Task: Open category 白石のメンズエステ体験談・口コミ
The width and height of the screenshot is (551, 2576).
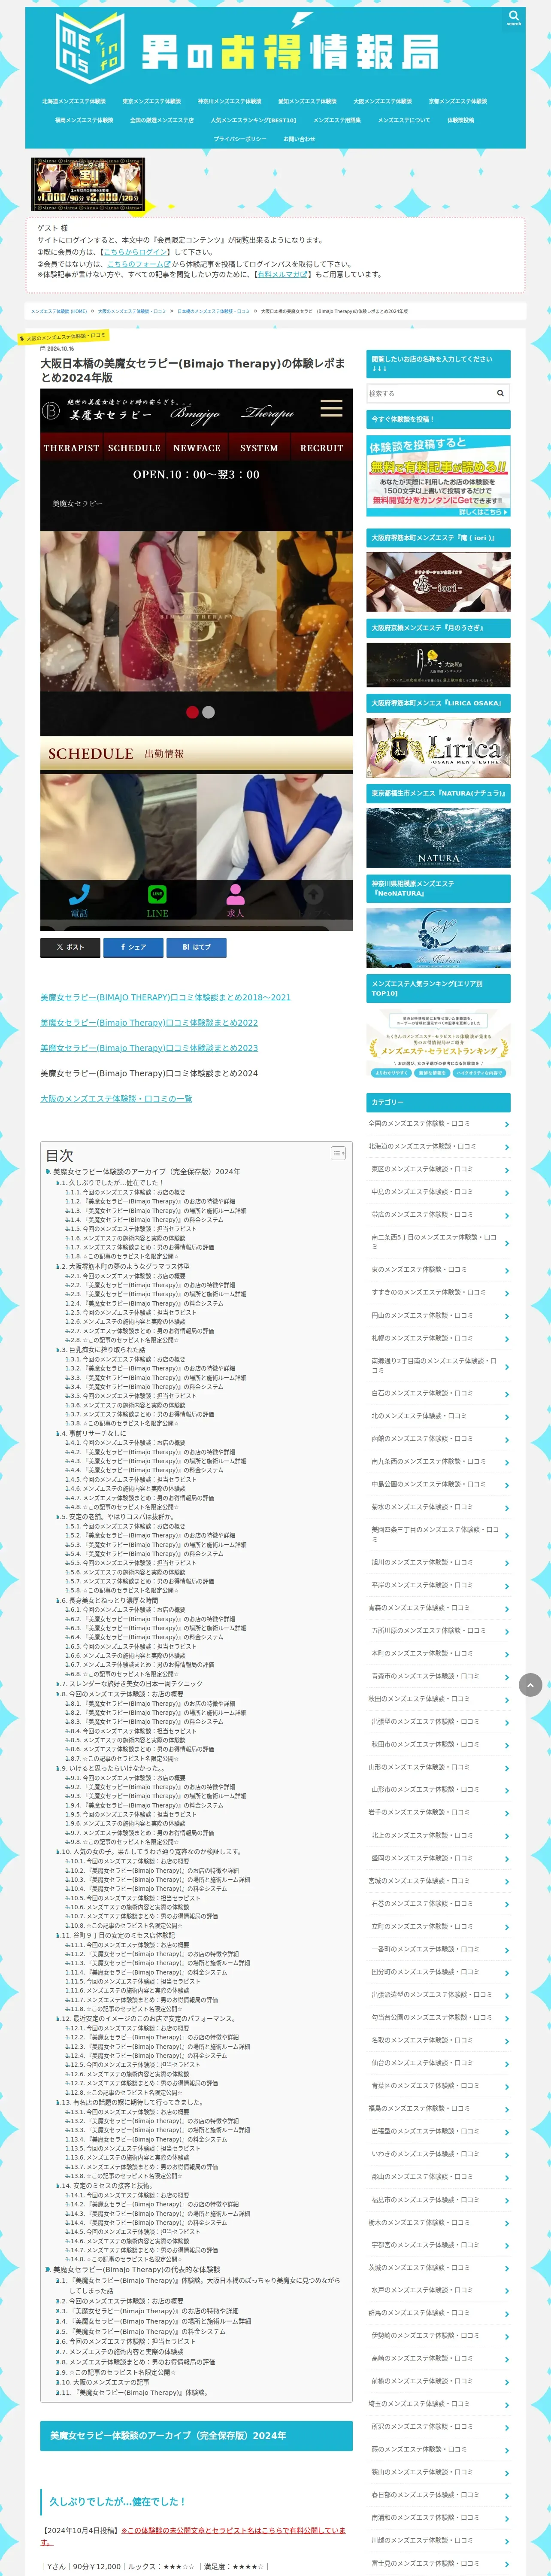Action: 438,1394
